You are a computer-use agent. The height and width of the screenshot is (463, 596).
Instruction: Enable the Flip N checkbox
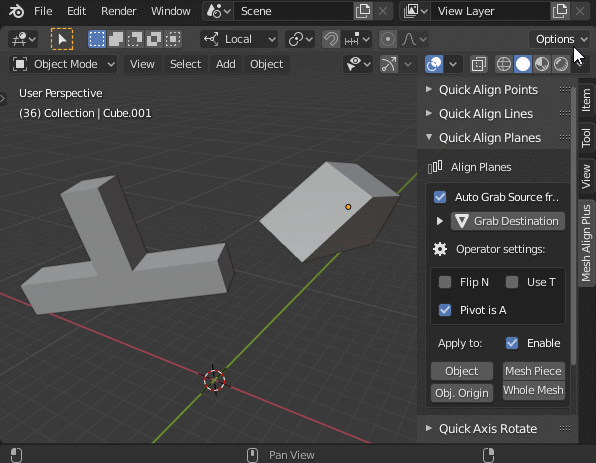pos(445,282)
